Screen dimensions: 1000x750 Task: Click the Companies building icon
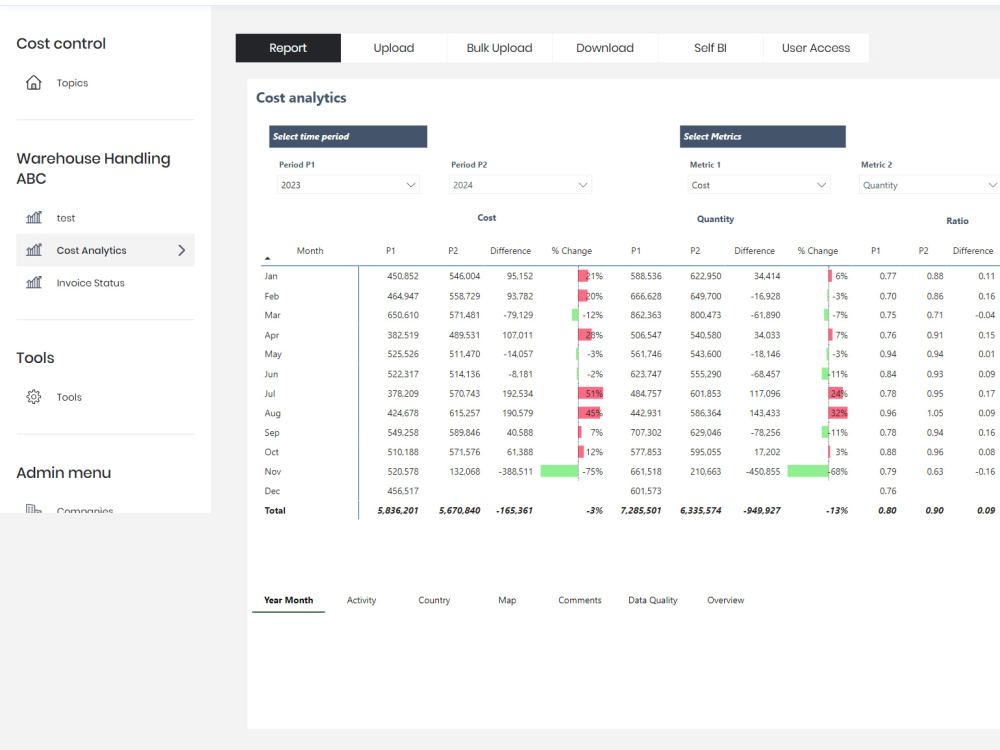click(x=34, y=509)
